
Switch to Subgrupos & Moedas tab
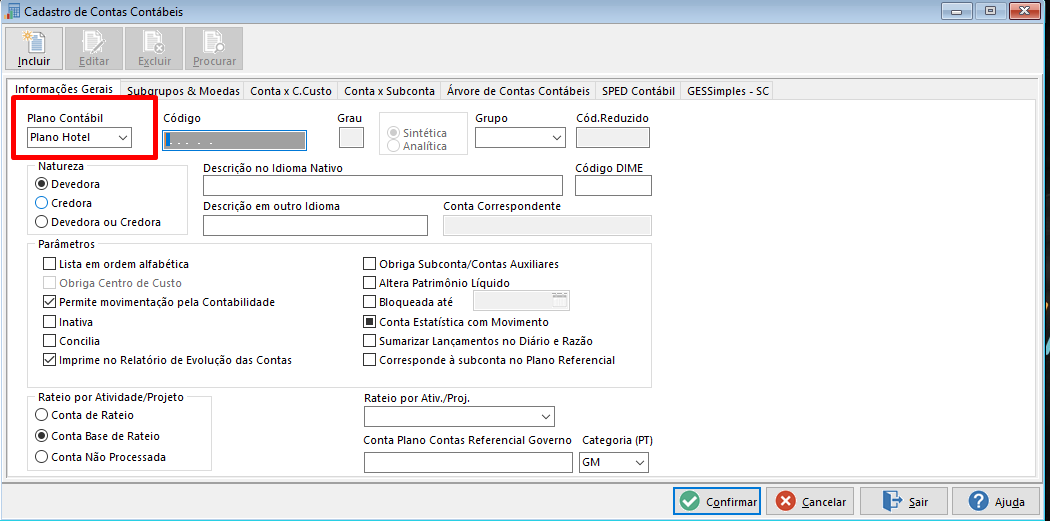point(183,91)
